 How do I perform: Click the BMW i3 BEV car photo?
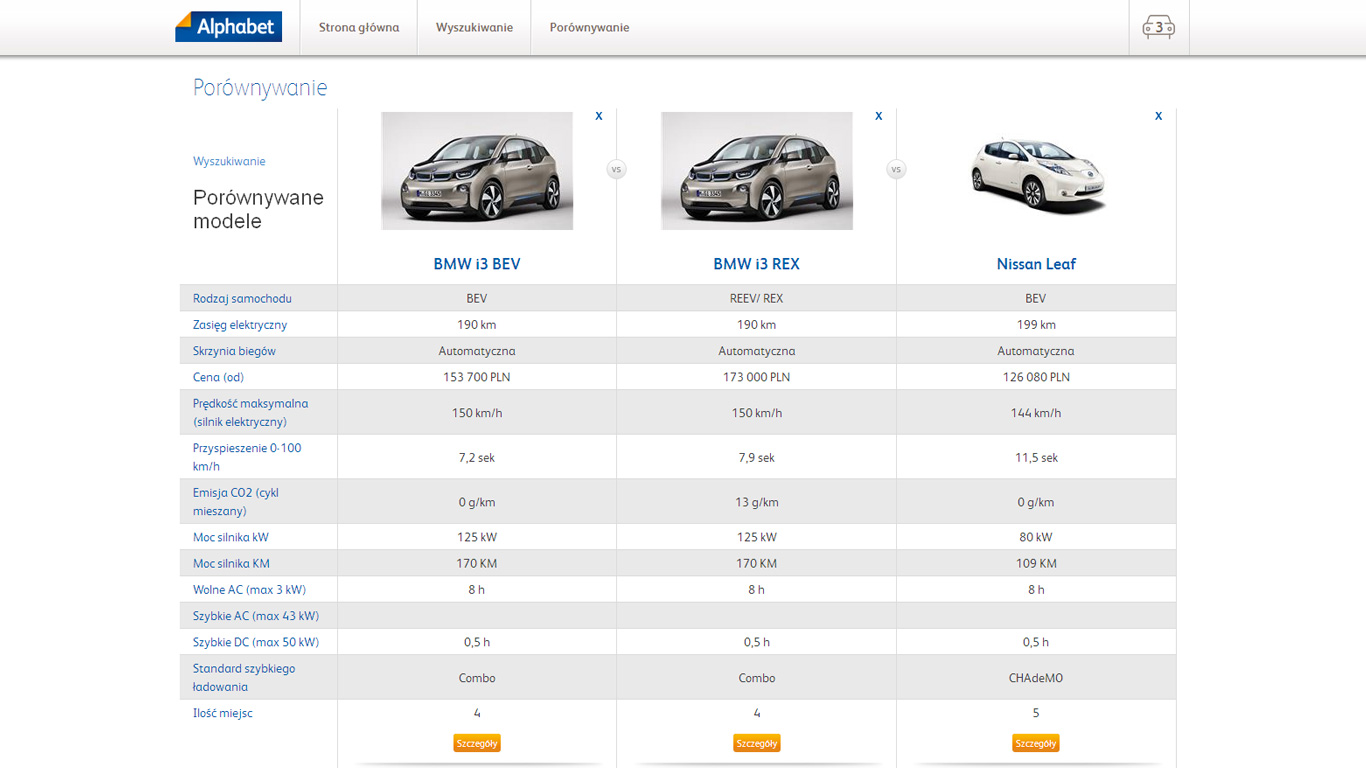coord(477,171)
